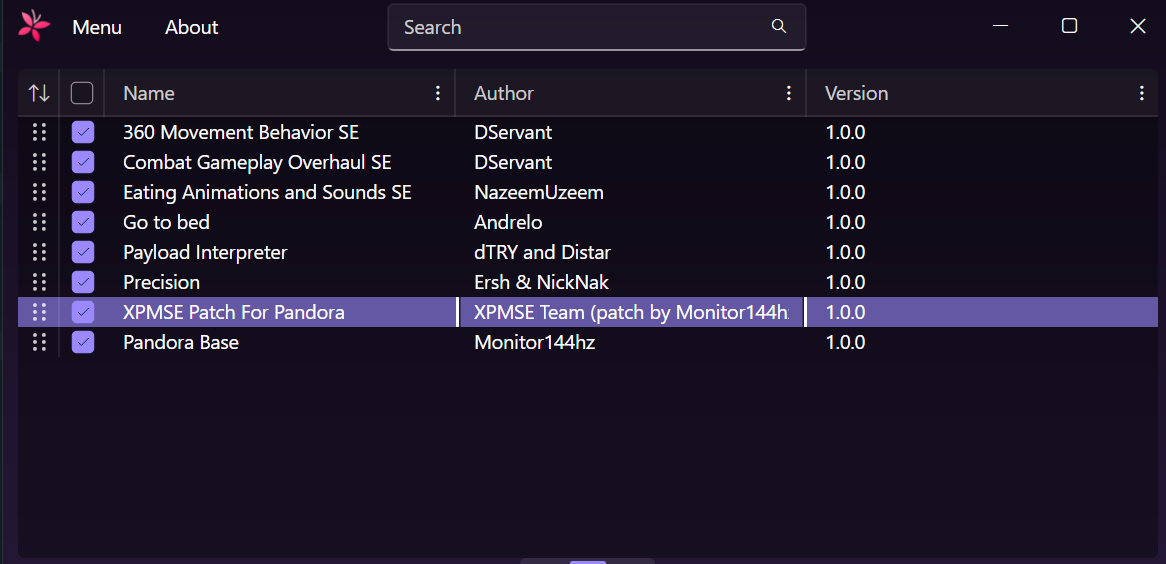
Task: Click the search magnifier icon
Action: point(779,27)
